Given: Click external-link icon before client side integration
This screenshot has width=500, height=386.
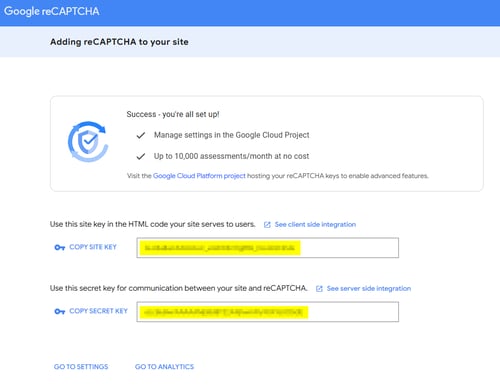Looking at the screenshot, I should (267, 225).
